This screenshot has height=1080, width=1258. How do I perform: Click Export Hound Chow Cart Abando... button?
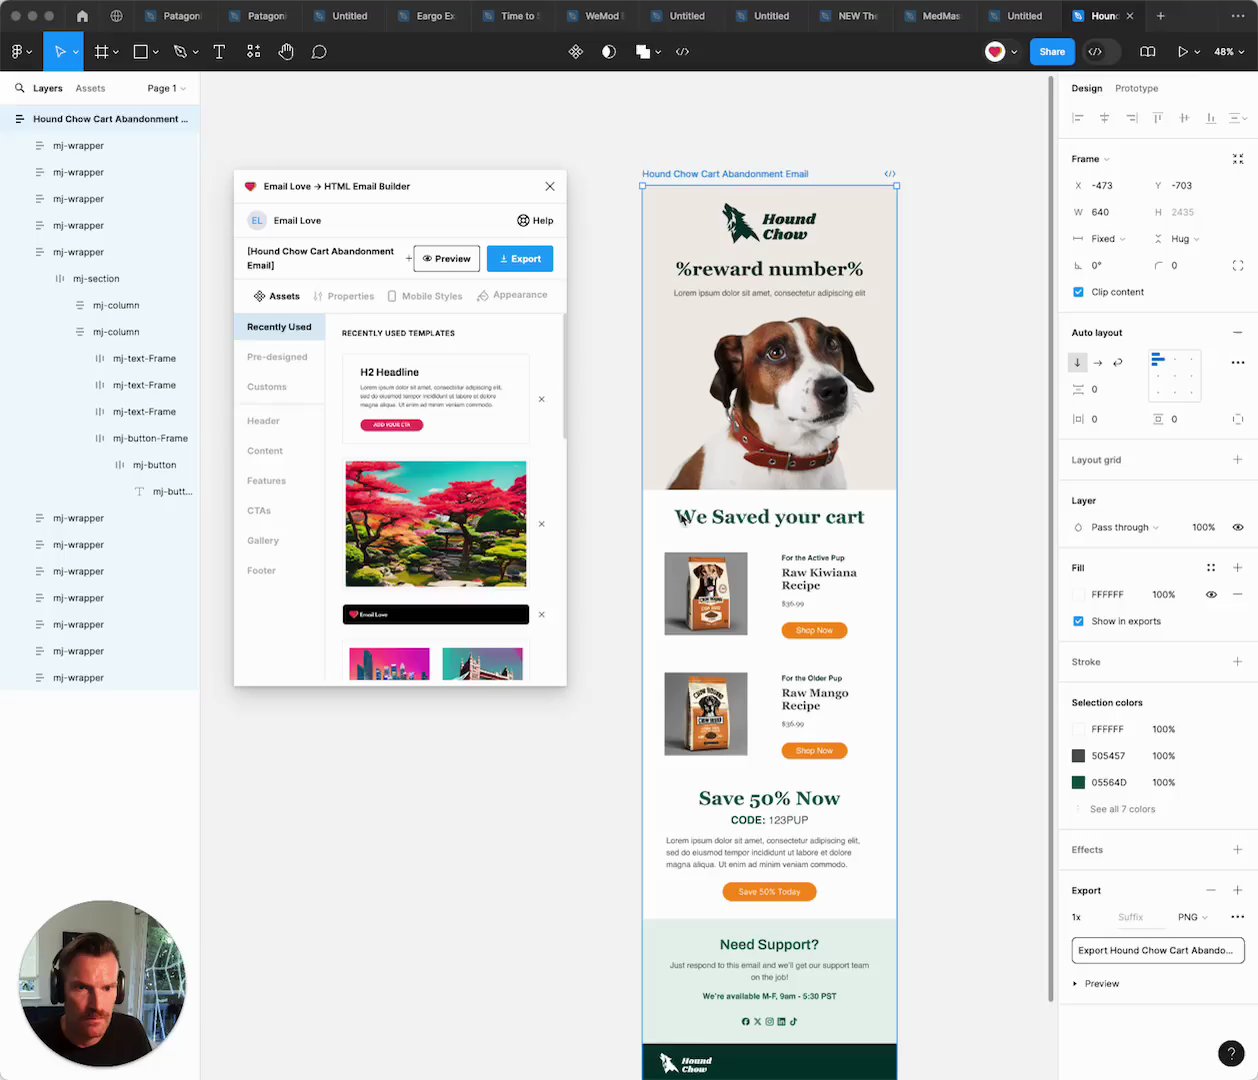click(1157, 950)
